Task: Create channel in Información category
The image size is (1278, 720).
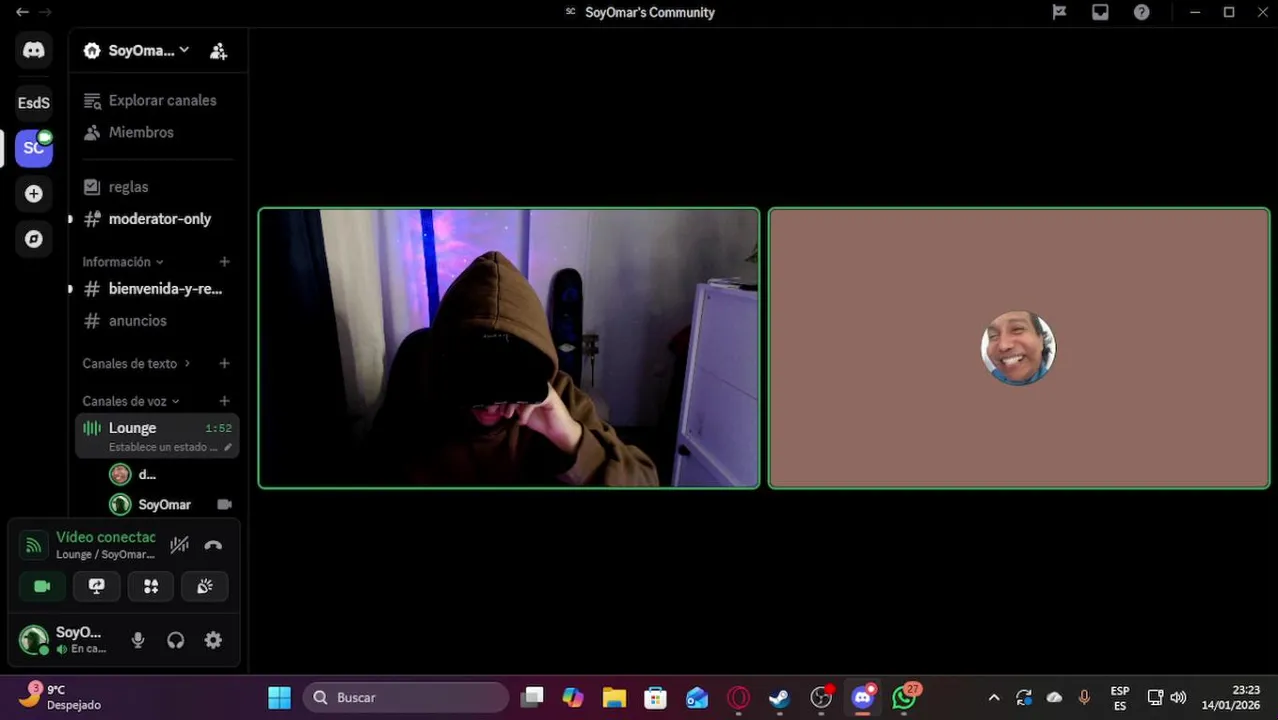Action: (224, 262)
